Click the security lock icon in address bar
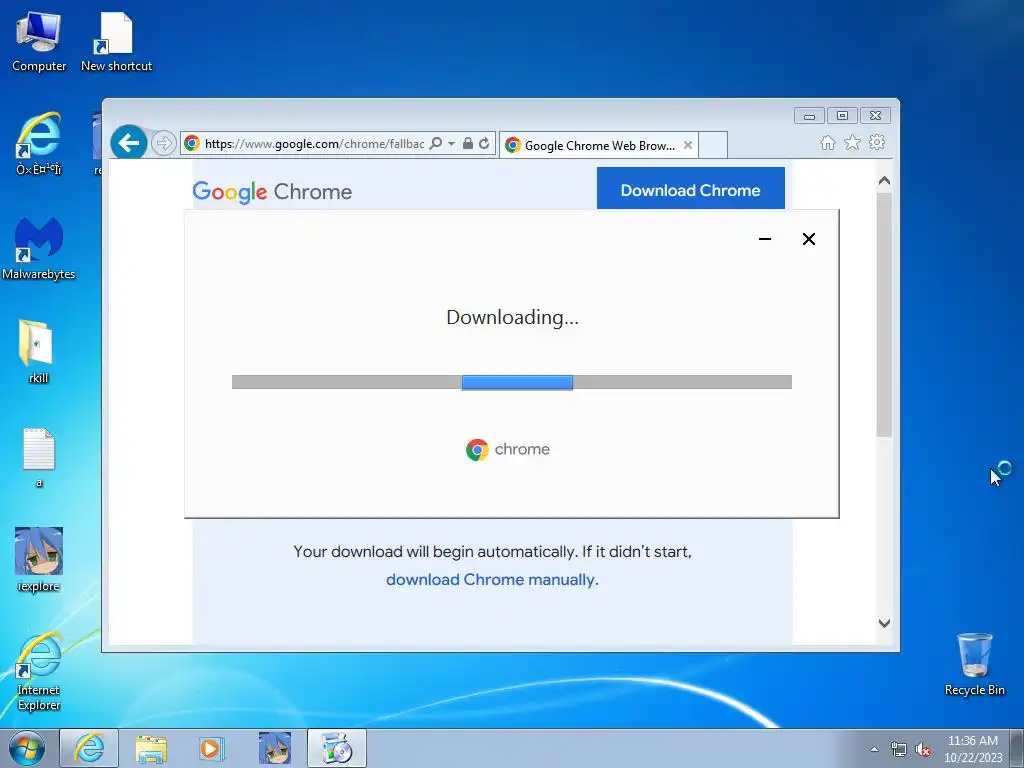The width and height of the screenshot is (1024, 768). tap(468, 144)
